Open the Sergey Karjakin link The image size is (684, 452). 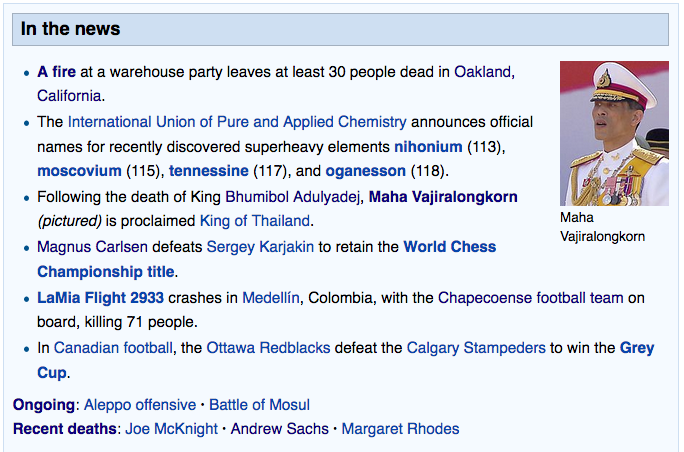pos(260,247)
